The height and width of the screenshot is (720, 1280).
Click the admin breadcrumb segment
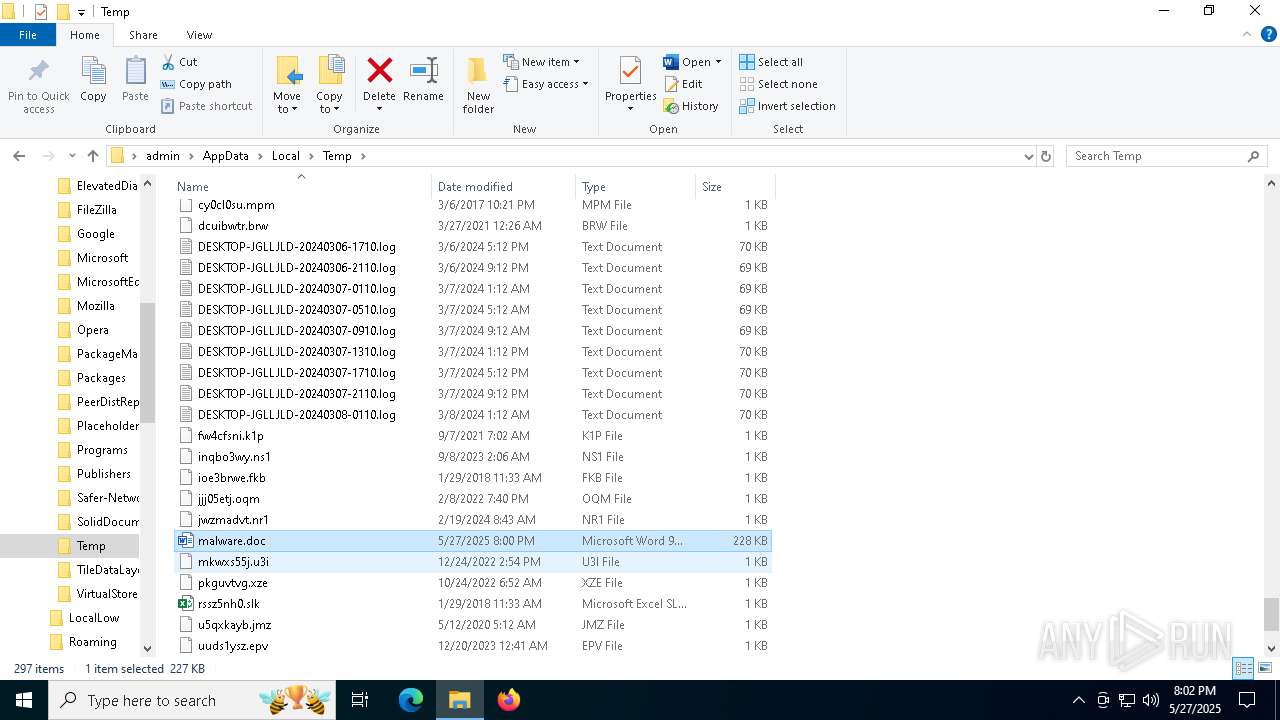(x=162, y=156)
